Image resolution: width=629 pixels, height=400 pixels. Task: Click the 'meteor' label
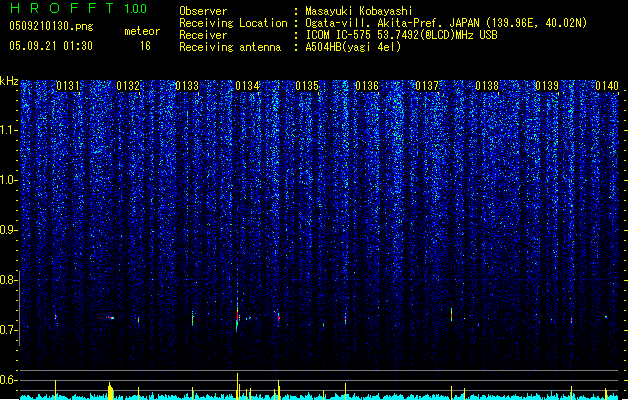(142, 31)
